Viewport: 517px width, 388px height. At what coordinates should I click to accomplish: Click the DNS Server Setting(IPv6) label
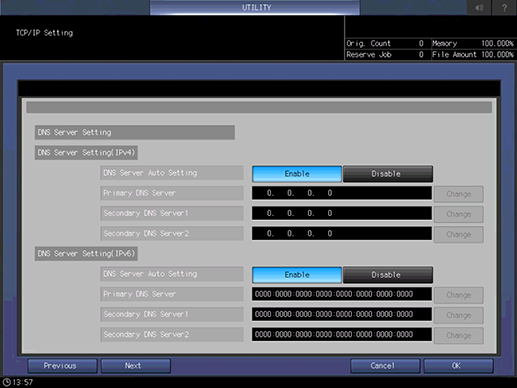point(86,254)
